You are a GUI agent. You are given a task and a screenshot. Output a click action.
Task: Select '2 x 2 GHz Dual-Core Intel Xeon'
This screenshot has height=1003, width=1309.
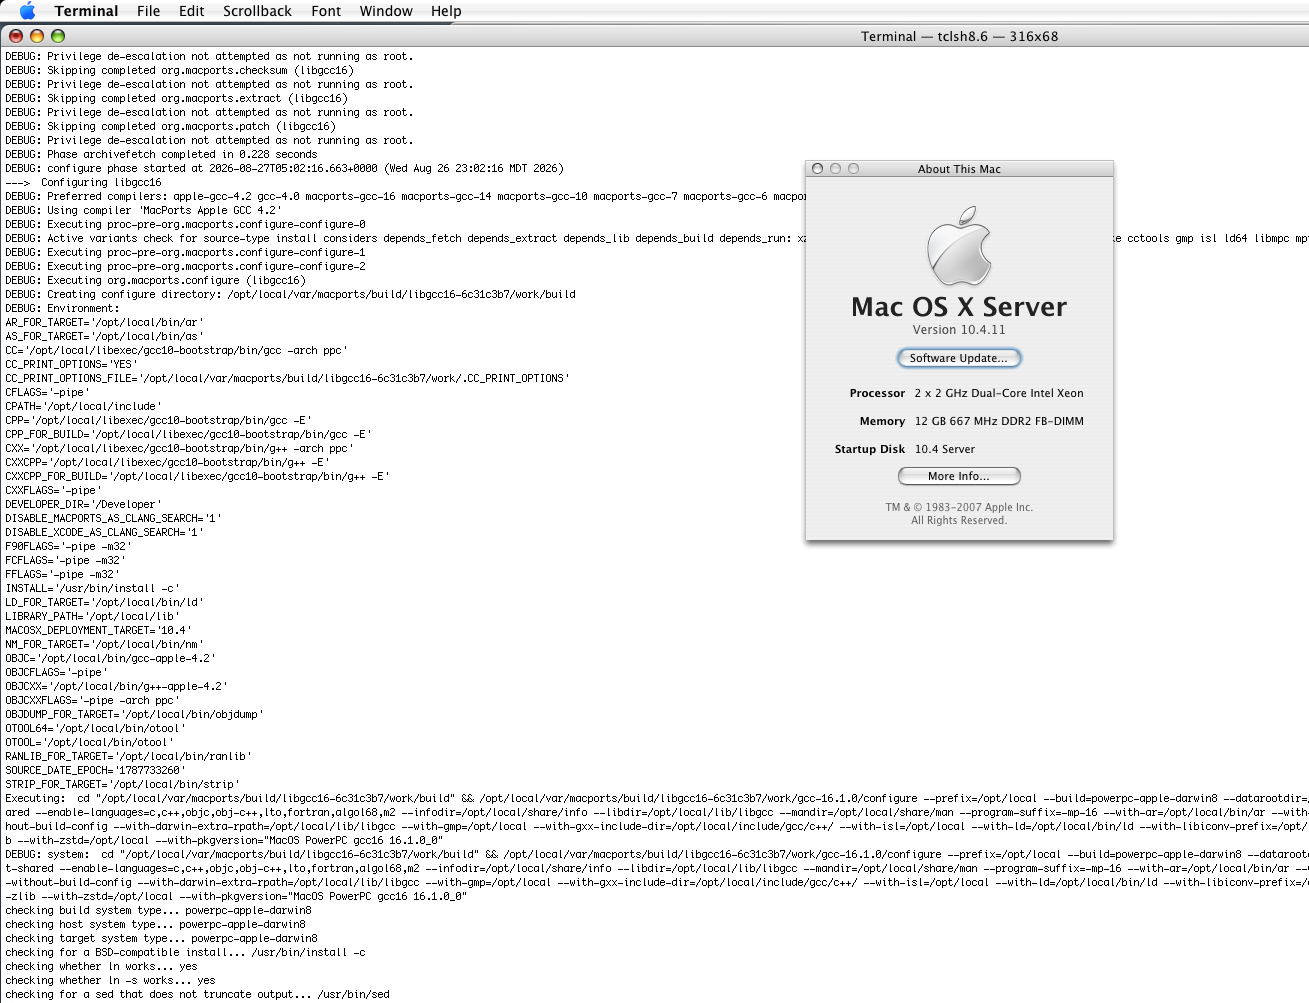pyautogui.click(x=999, y=393)
